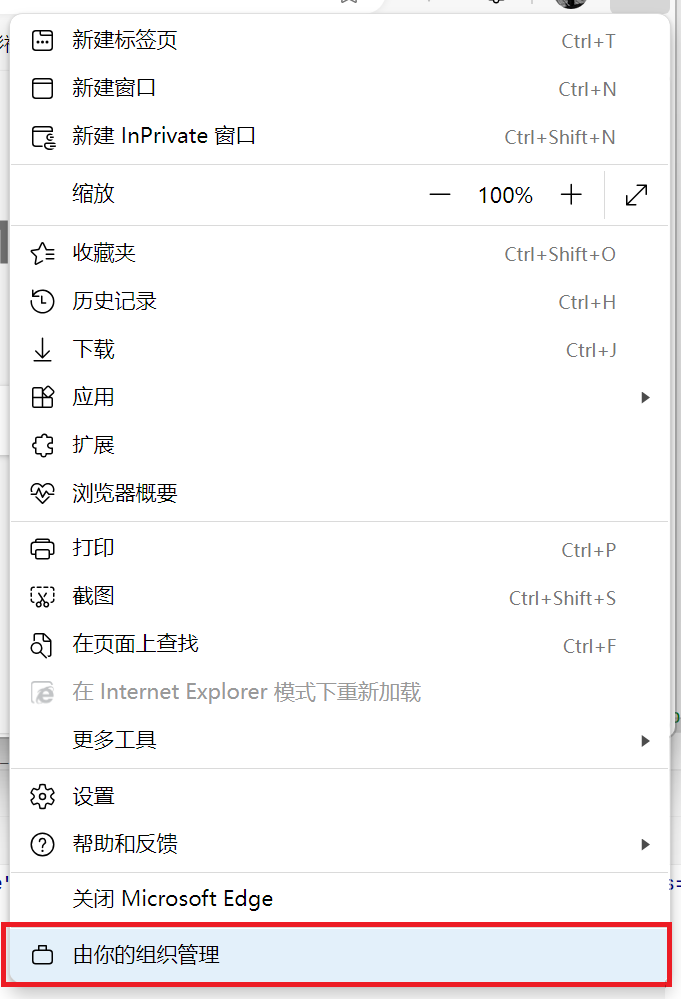The height and width of the screenshot is (999, 681).
Task: Click the 在页面上查找 magnifier icon
Action: coord(42,645)
